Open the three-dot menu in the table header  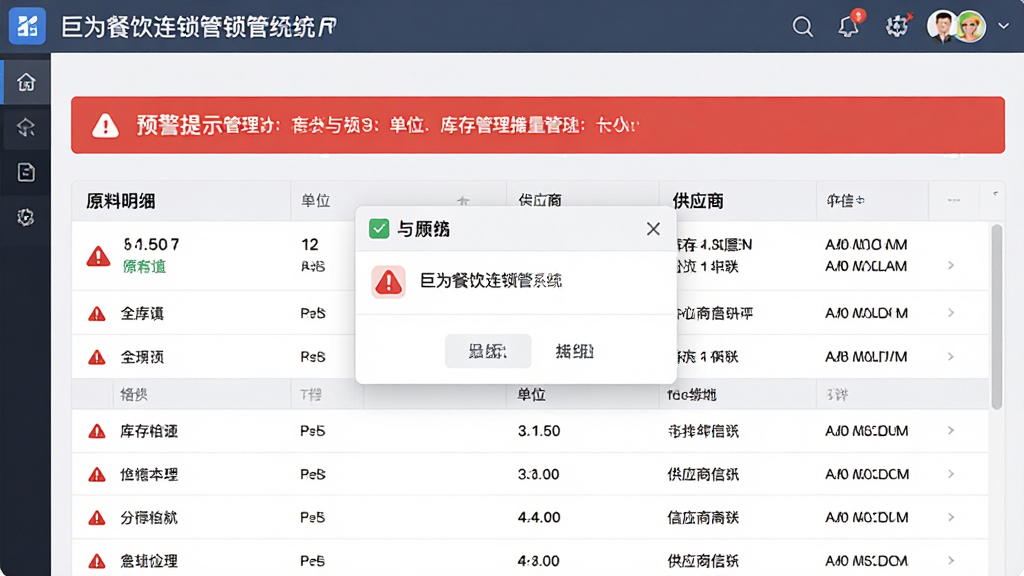pos(953,200)
